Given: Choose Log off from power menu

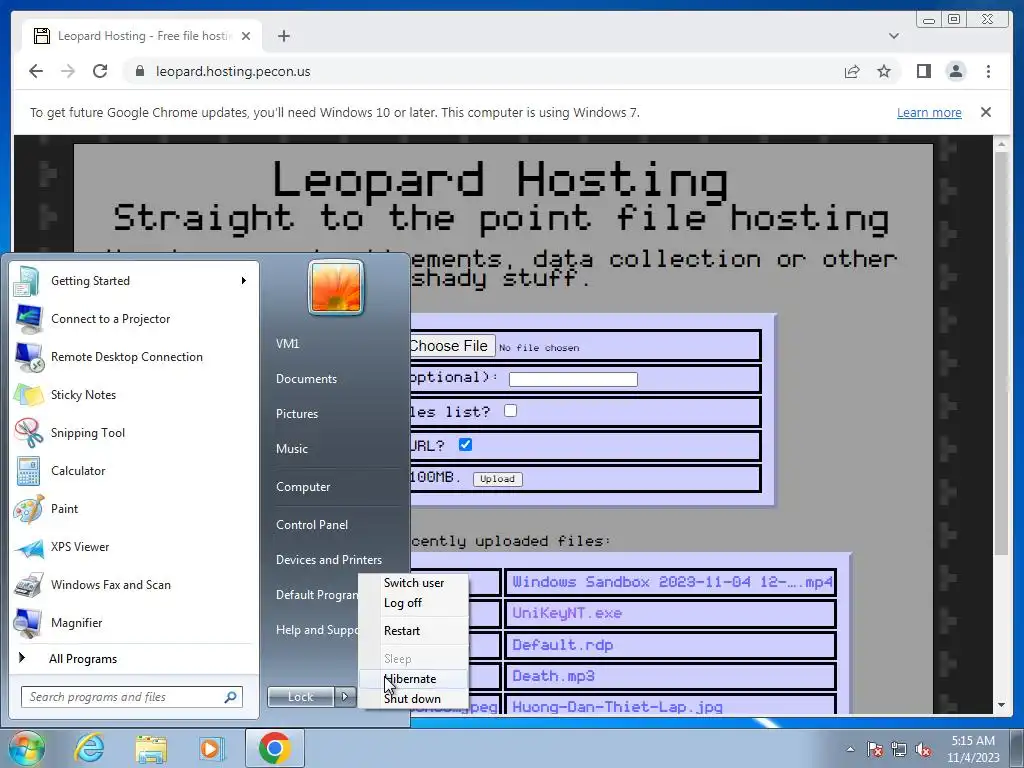Looking at the screenshot, I should click(x=414, y=603).
